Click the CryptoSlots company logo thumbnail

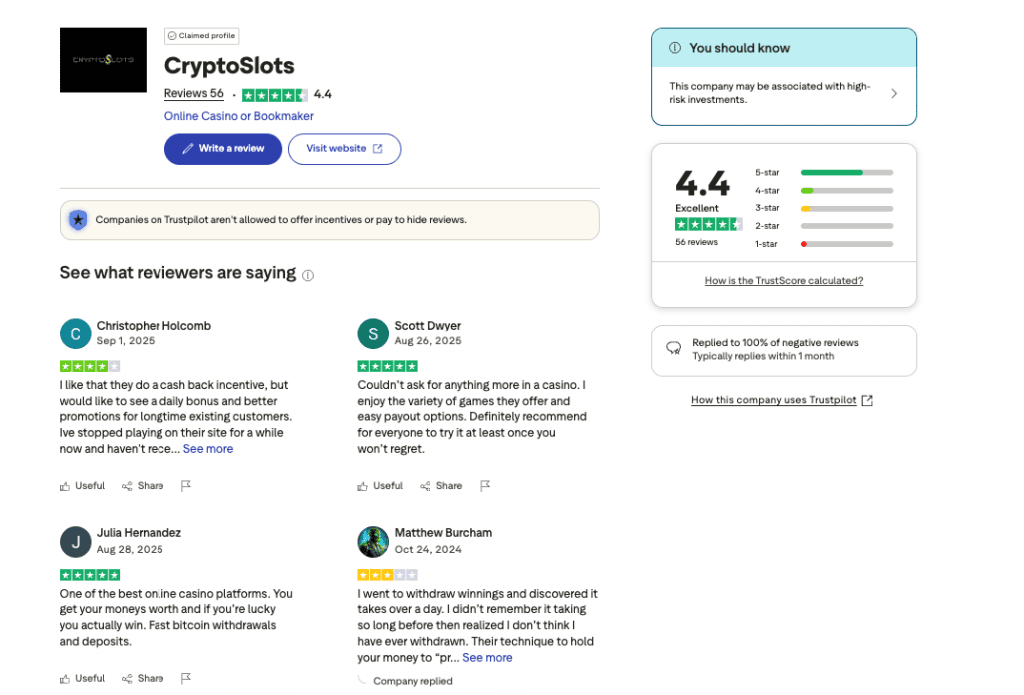(x=104, y=60)
